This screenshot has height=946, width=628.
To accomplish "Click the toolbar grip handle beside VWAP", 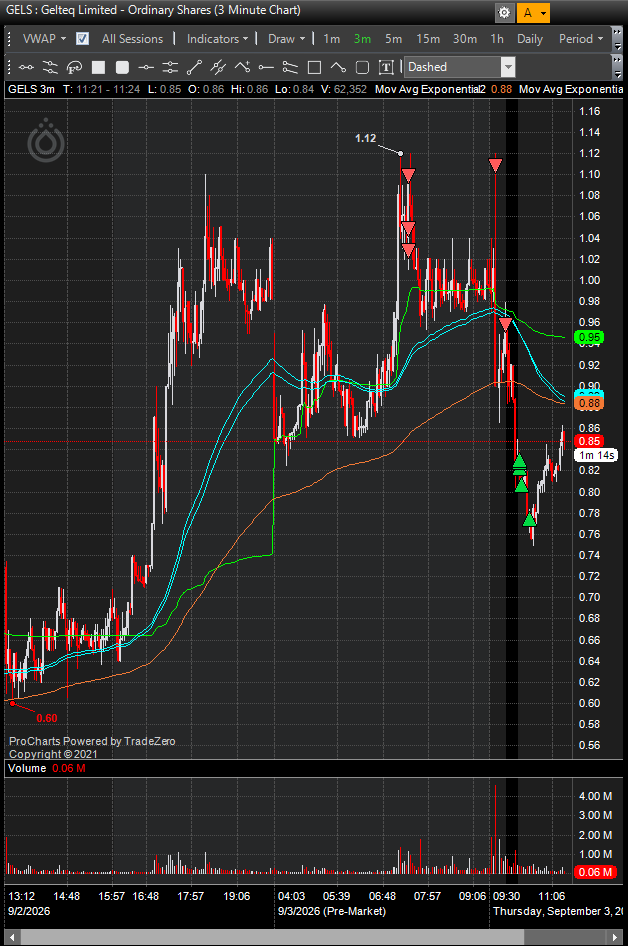I will pos(9,39).
